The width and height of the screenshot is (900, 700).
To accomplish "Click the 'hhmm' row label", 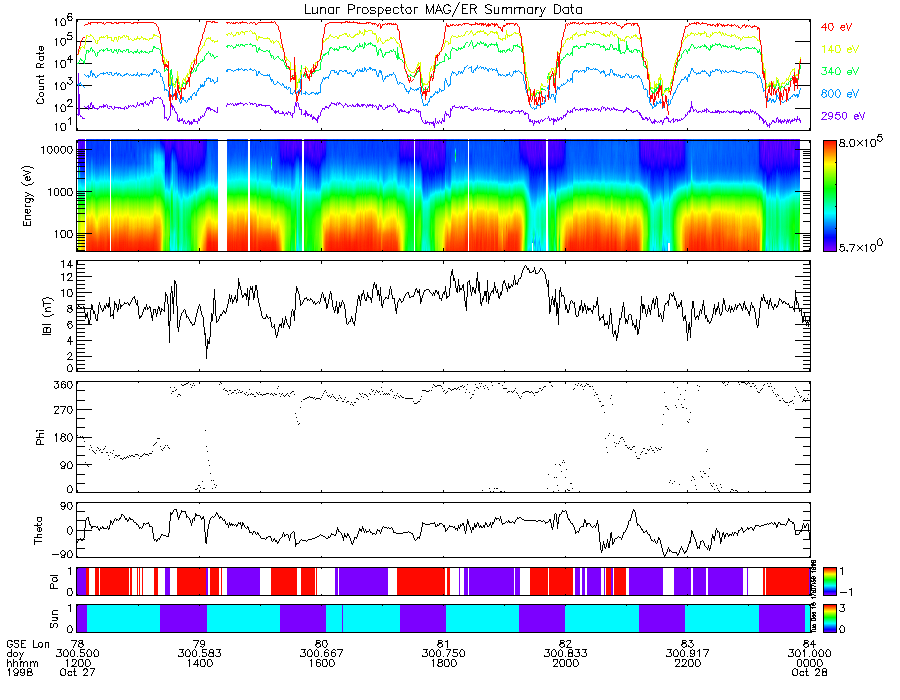I will 22,663.
